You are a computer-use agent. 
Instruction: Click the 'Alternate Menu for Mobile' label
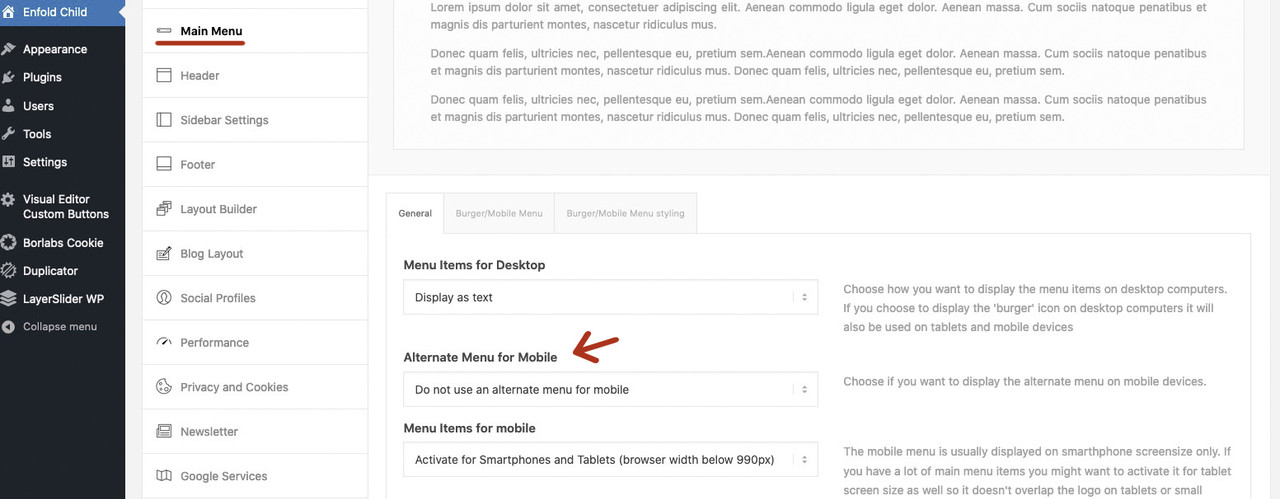point(480,357)
